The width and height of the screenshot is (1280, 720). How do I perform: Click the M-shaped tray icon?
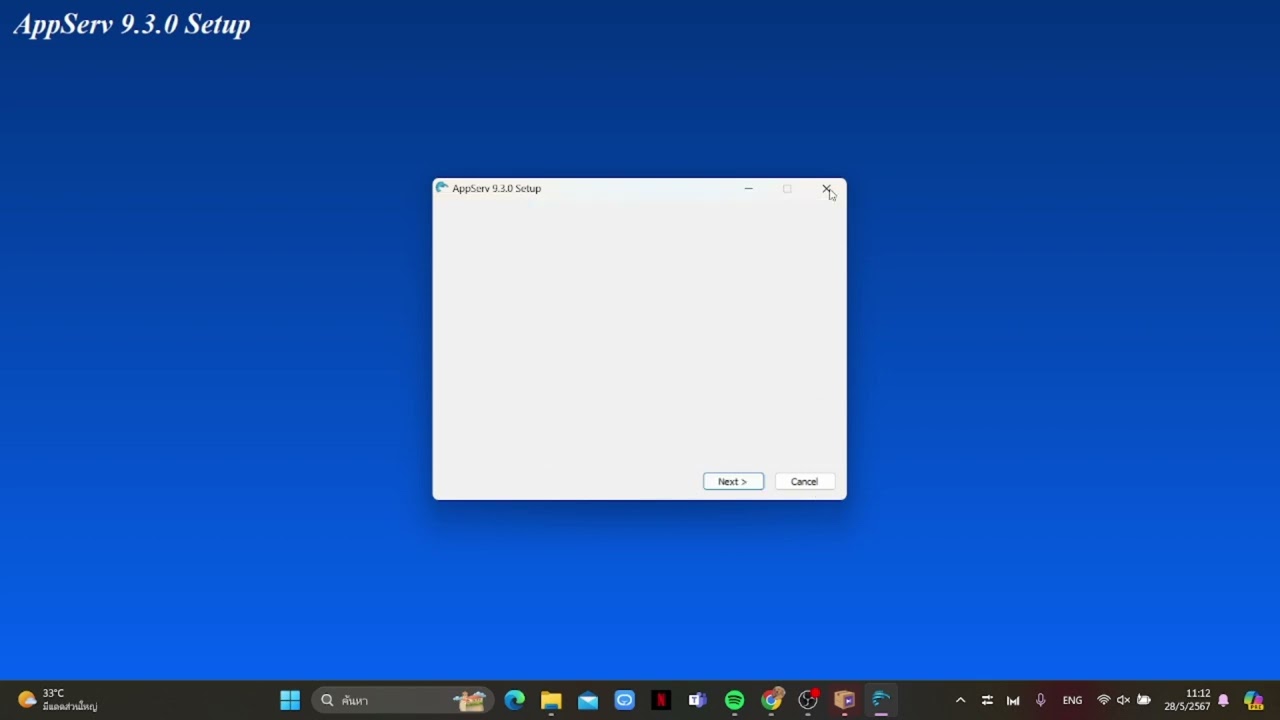(x=1013, y=700)
